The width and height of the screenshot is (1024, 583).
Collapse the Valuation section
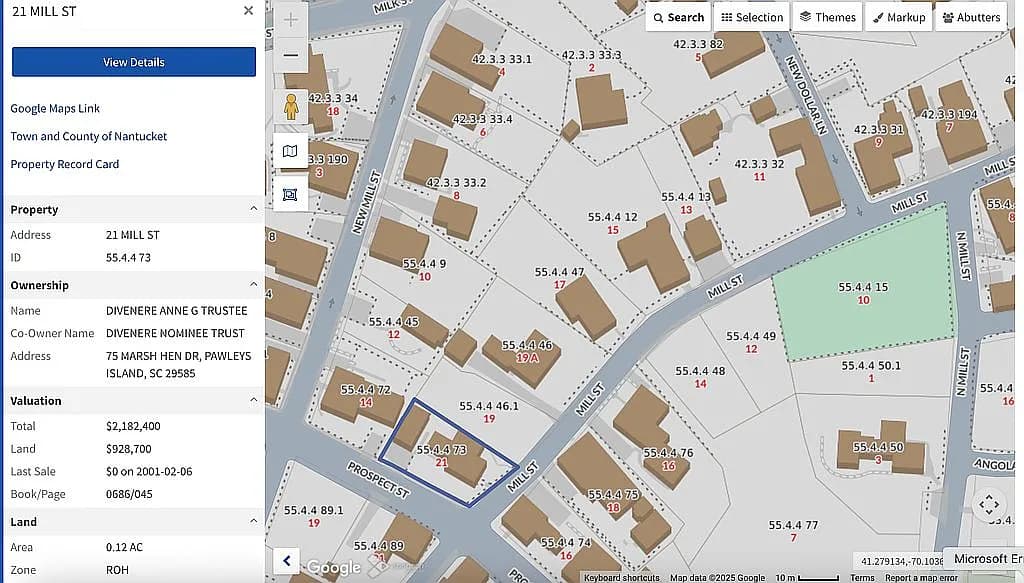coord(253,400)
